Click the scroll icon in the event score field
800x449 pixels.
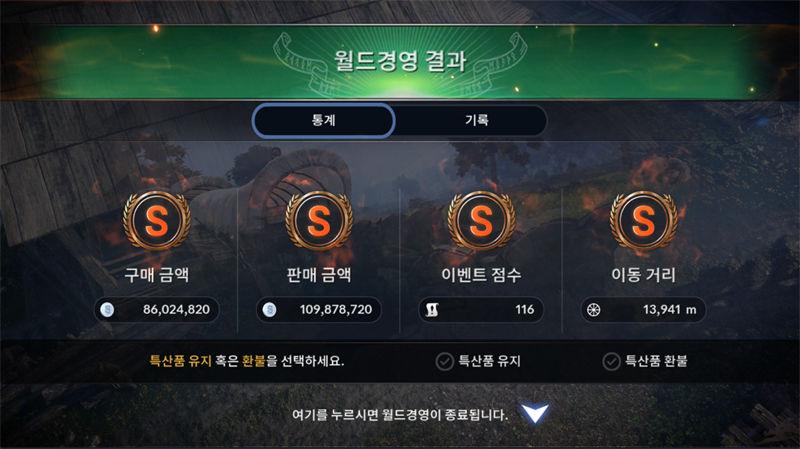432,310
